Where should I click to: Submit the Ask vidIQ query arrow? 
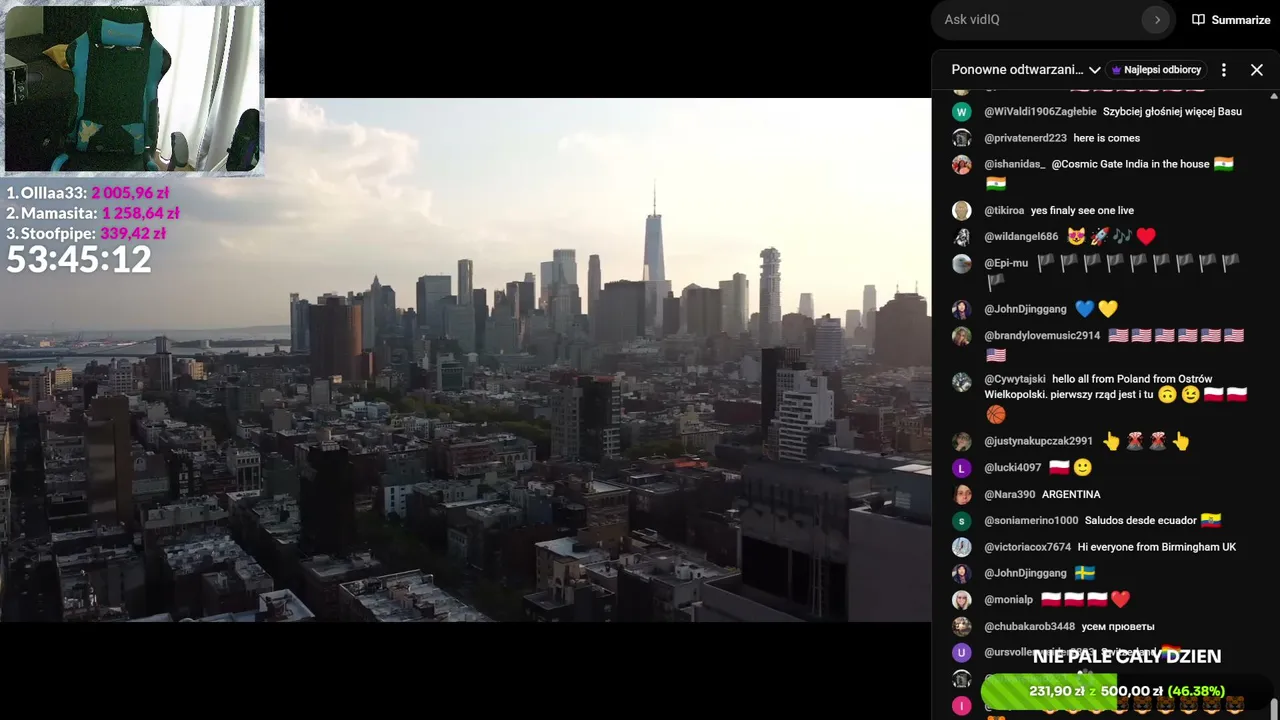[x=1157, y=20]
